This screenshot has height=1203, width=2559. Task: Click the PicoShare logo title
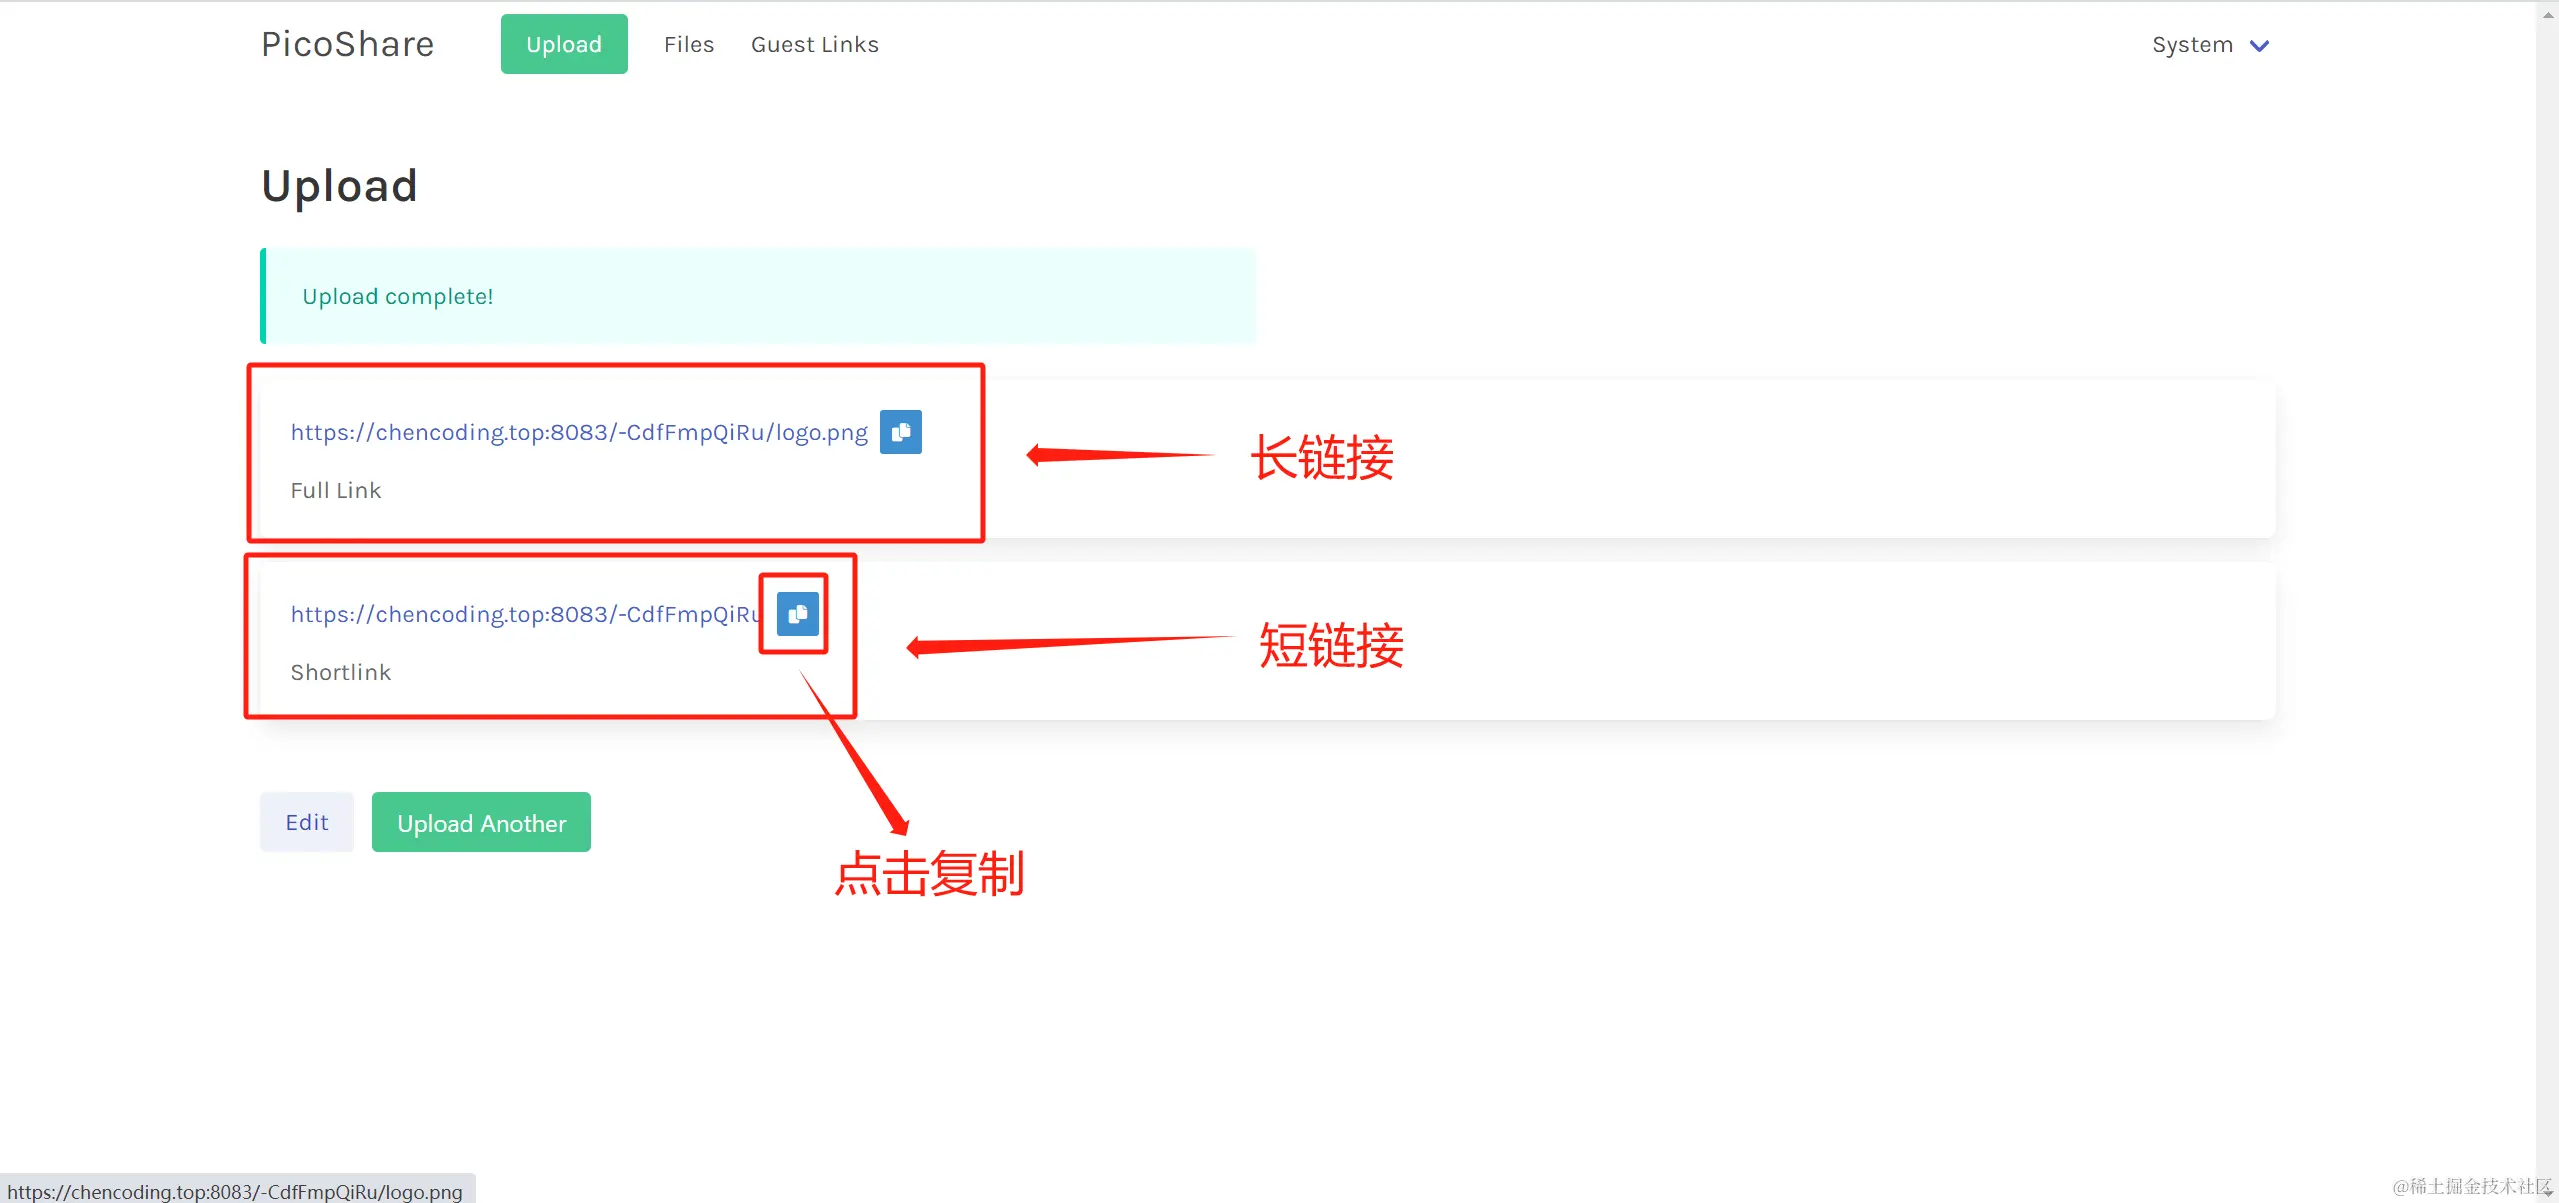348,44
